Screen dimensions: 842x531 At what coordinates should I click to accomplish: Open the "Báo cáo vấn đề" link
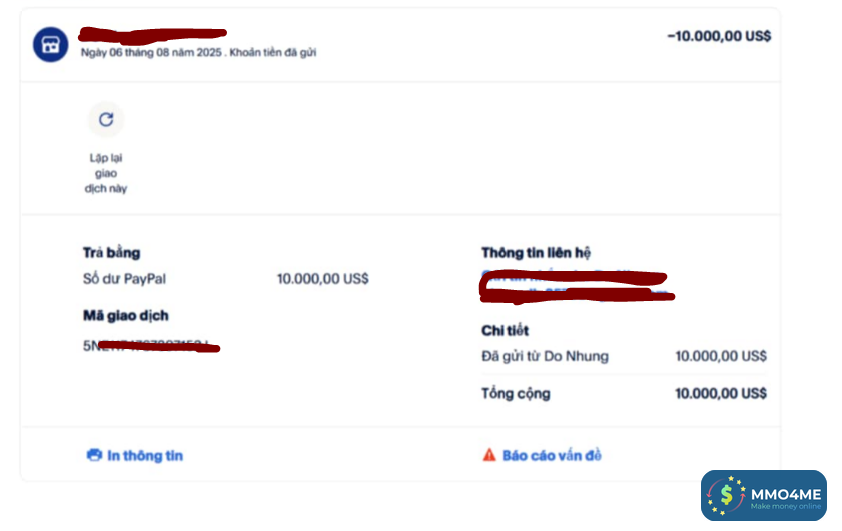pos(552,456)
